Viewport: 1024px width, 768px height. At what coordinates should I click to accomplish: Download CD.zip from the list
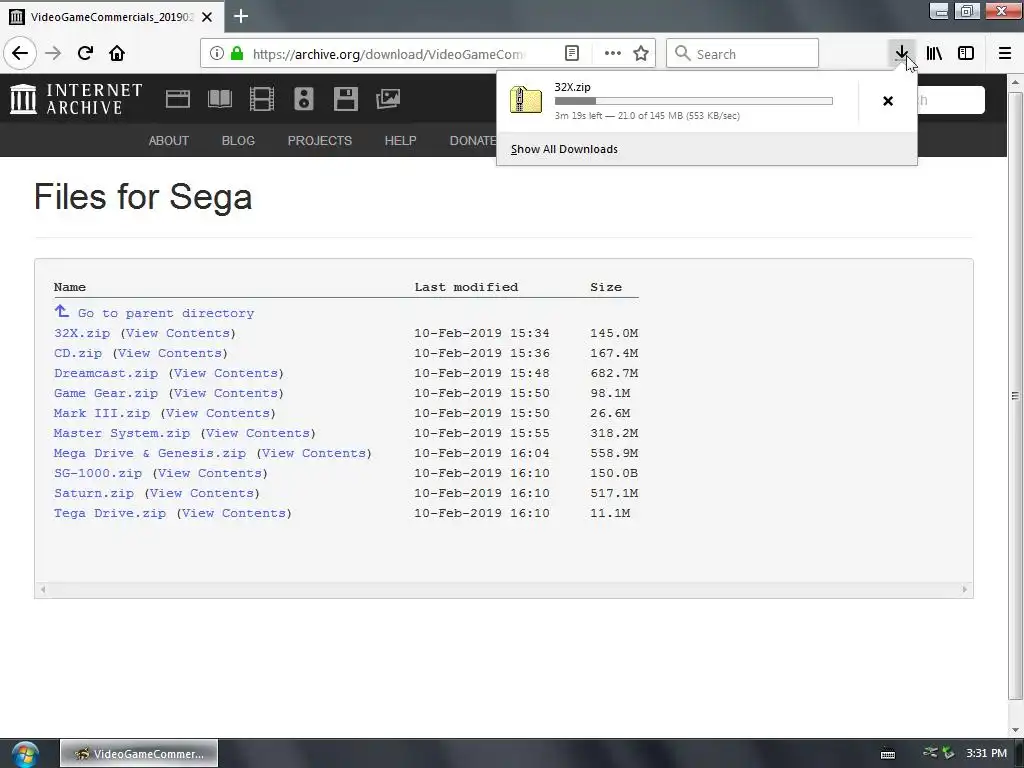[x=78, y=353]
